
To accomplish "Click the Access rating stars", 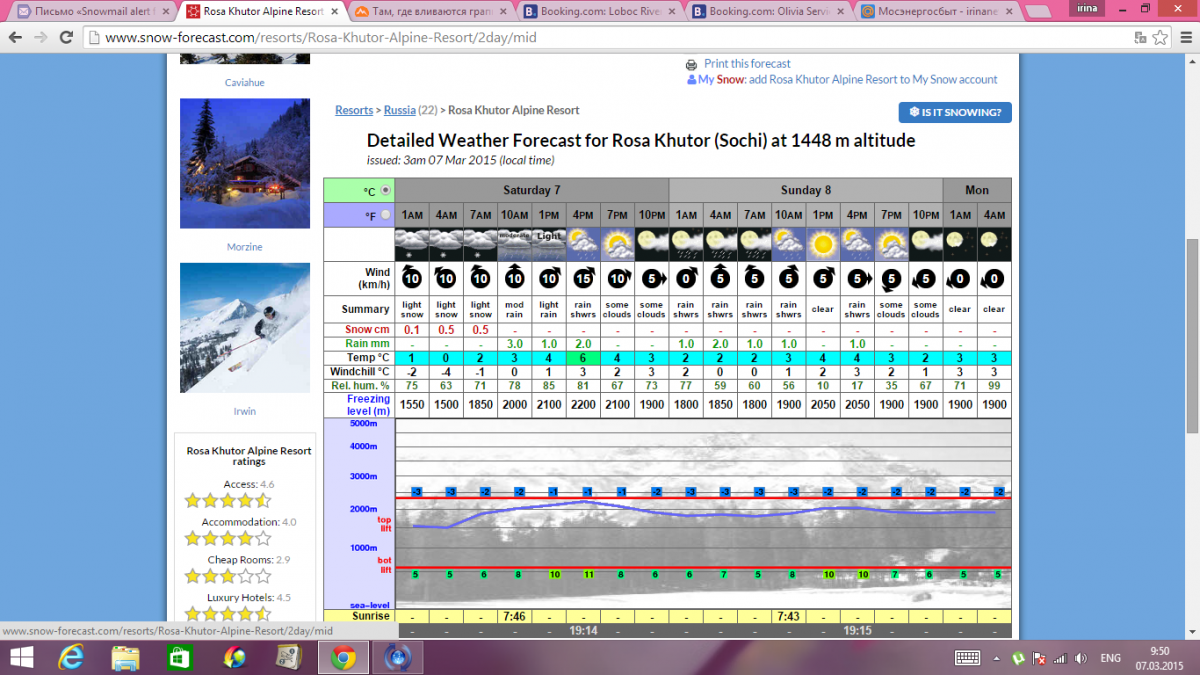I will 228,500.
